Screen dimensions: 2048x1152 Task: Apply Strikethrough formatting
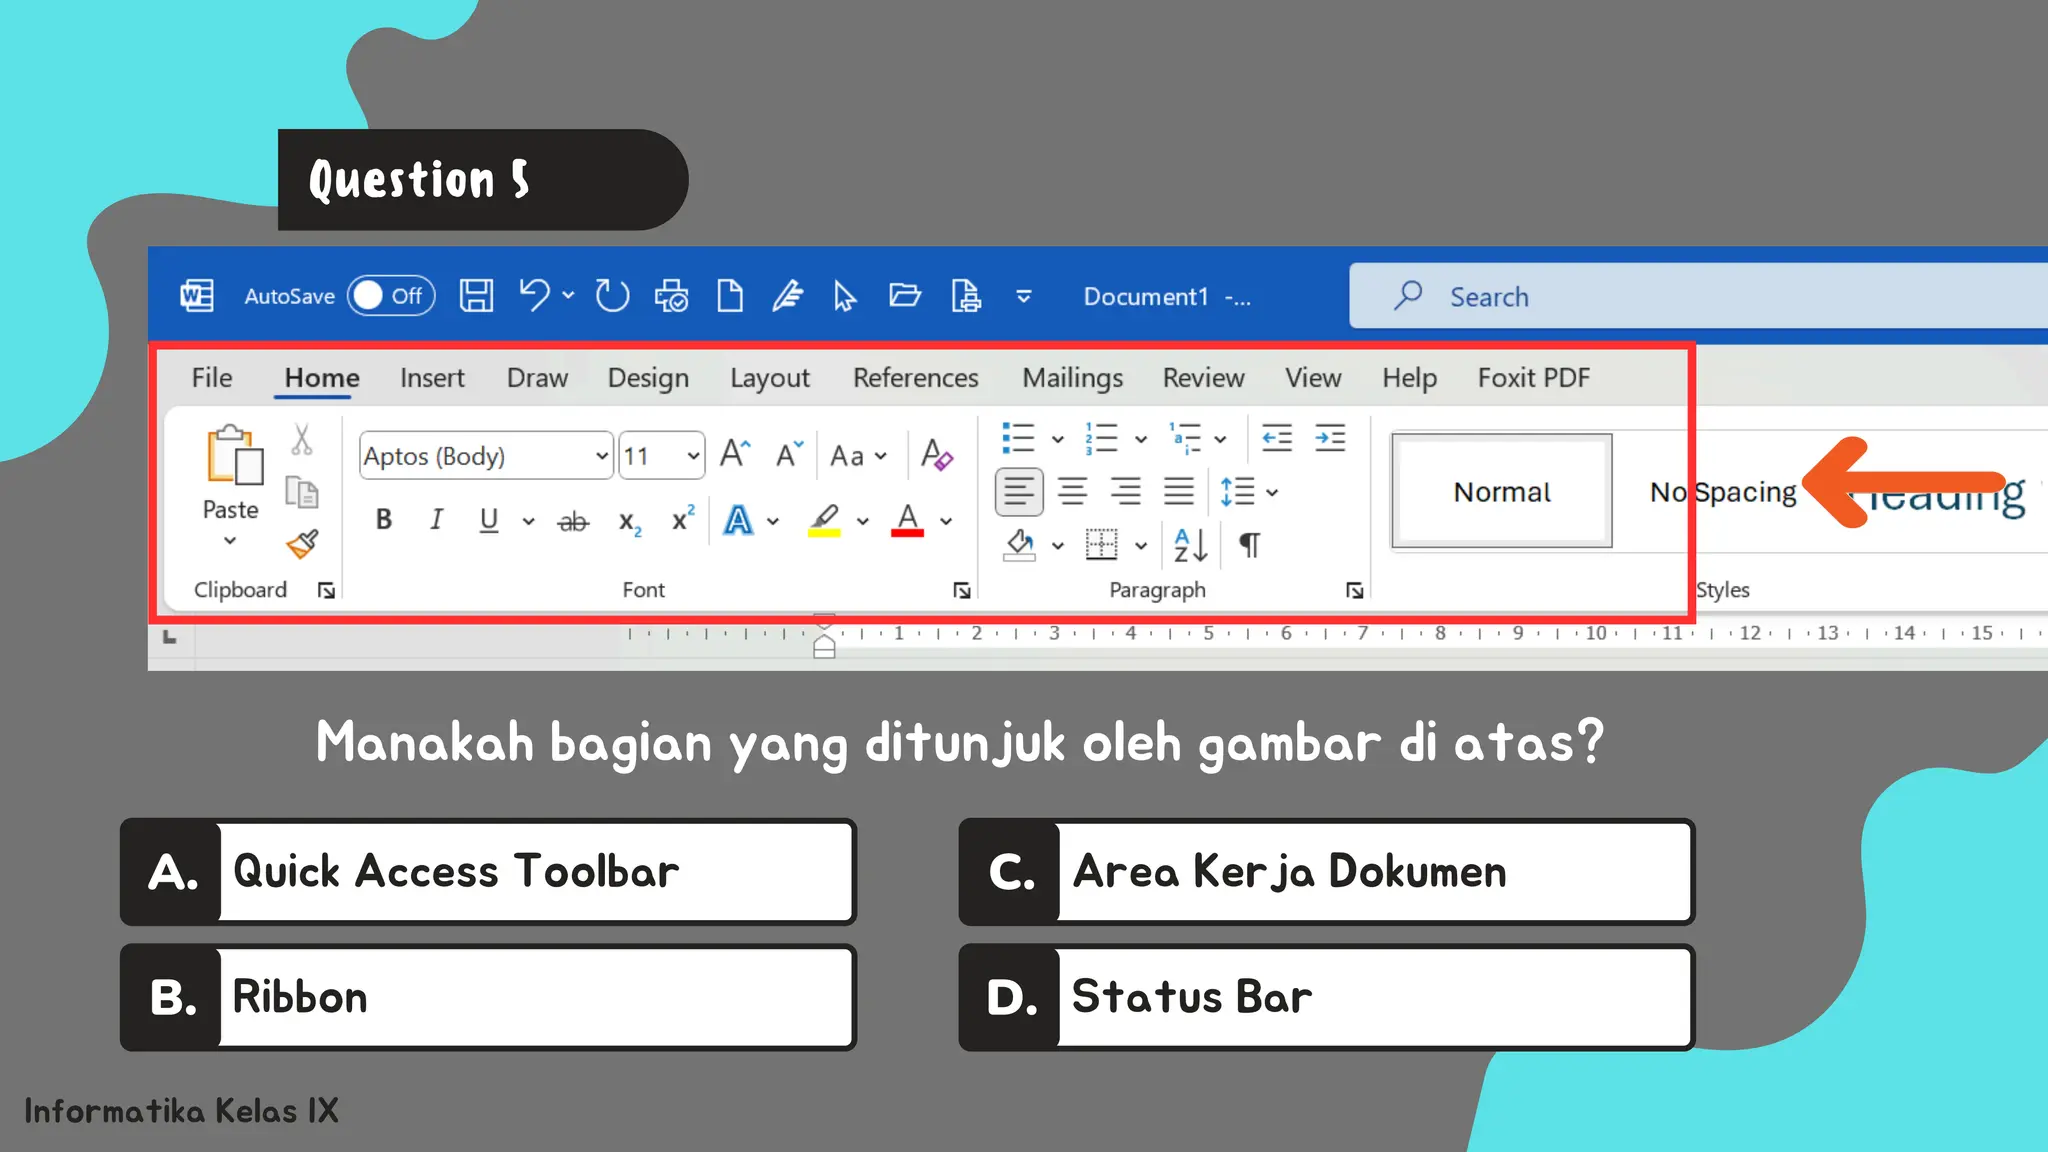pos(573,521)
